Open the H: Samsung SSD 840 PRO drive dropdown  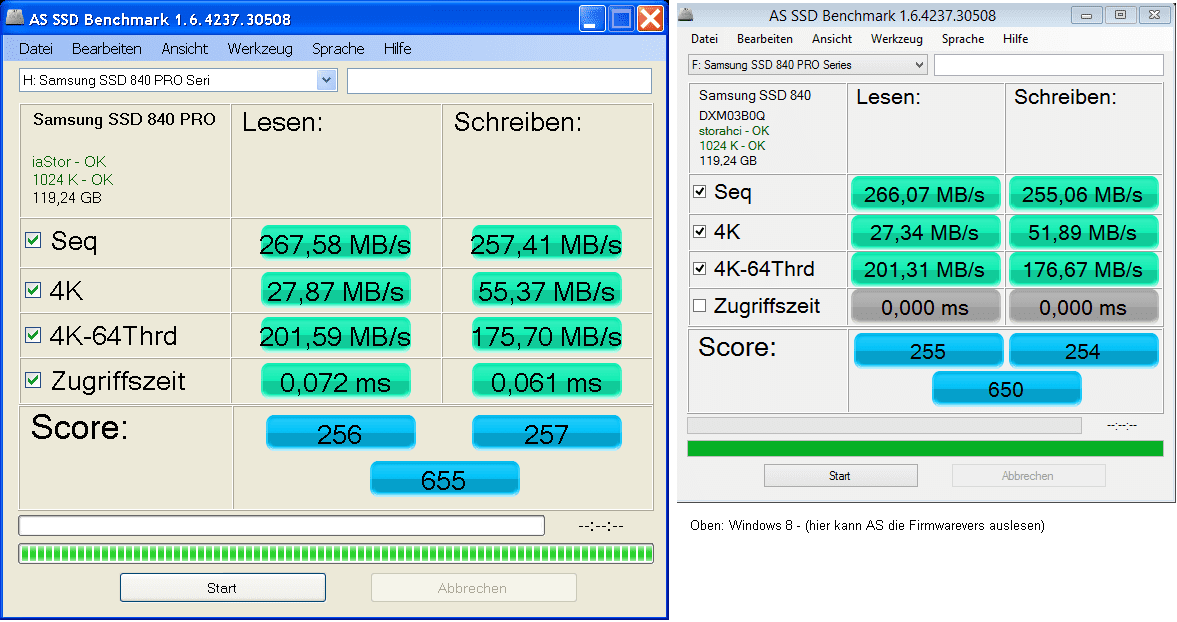(x=178, y=80)
